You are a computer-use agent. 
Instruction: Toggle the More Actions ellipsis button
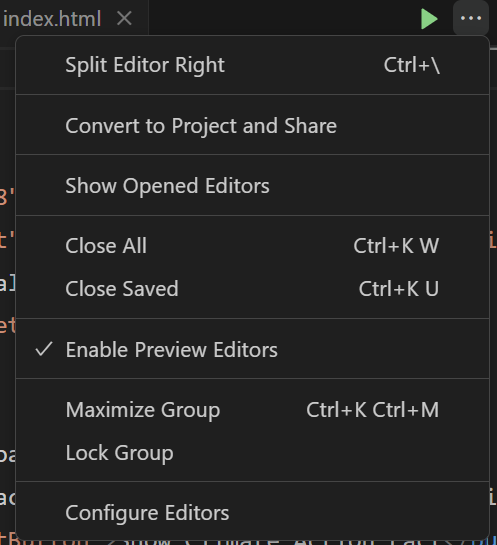click(x=471, y=18)
